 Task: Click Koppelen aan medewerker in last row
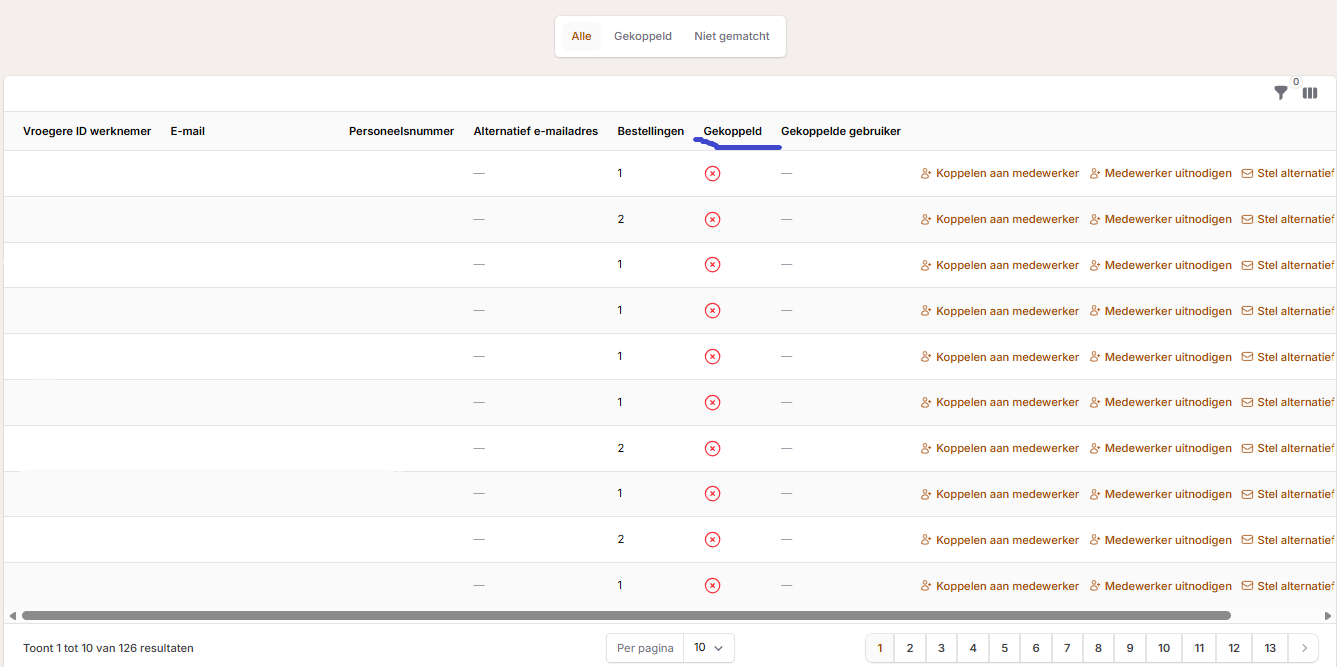click(1000, 586)
